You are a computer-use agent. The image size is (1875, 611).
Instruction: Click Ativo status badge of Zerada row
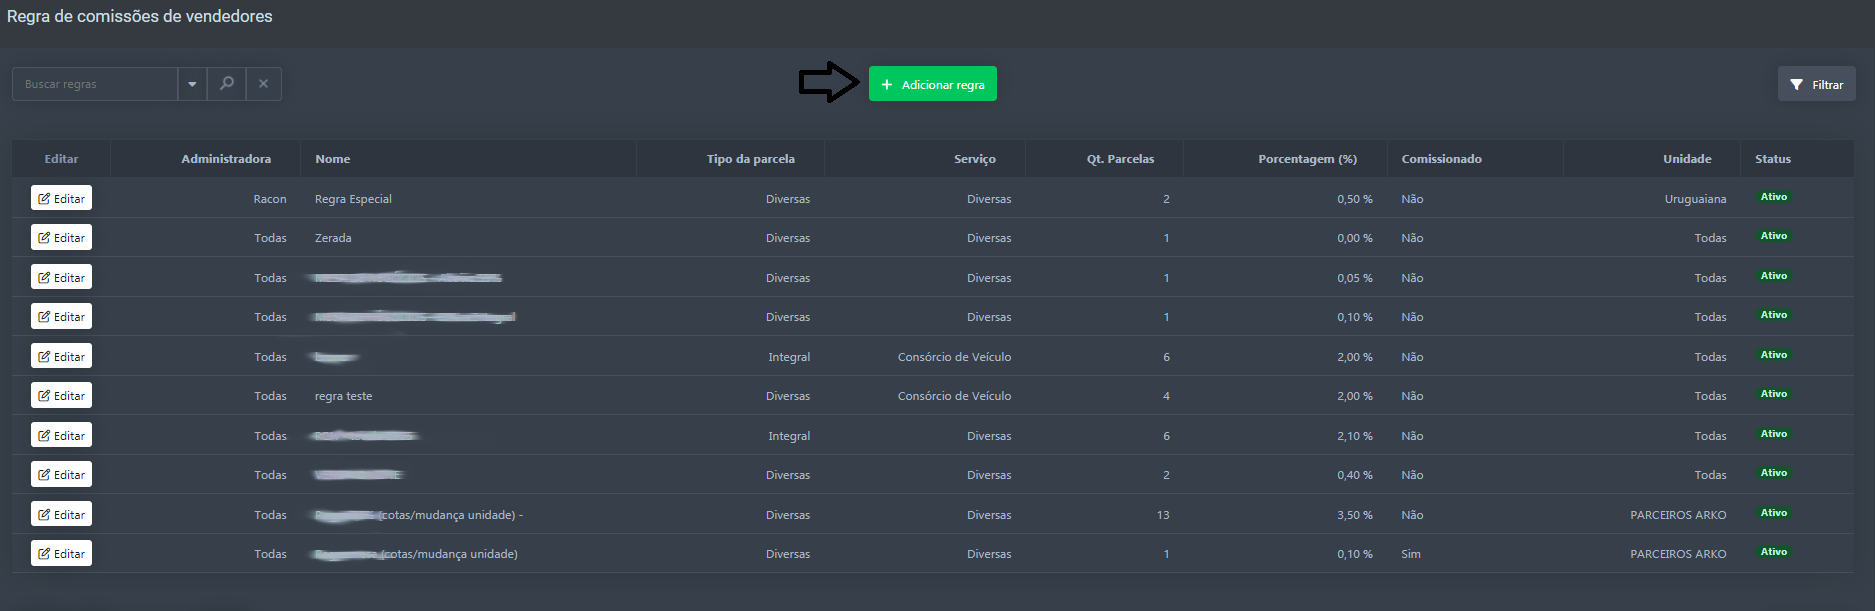click(1773, 236)
